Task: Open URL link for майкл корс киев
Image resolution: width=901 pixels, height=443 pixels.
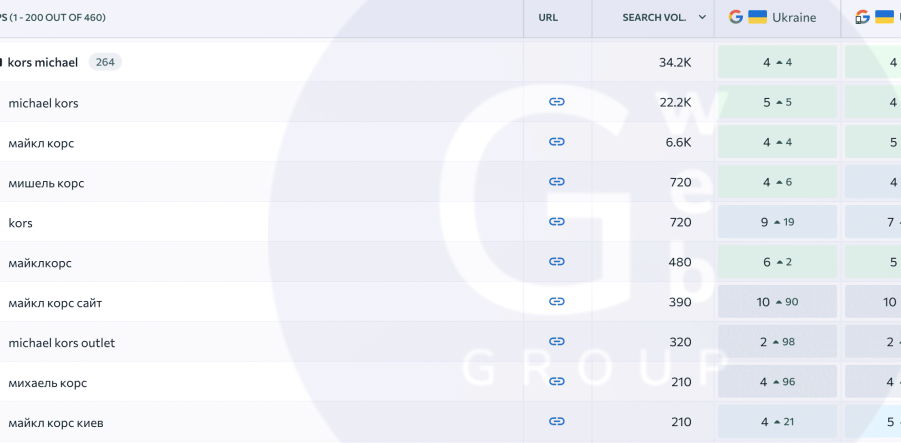Action: (557, 422)
